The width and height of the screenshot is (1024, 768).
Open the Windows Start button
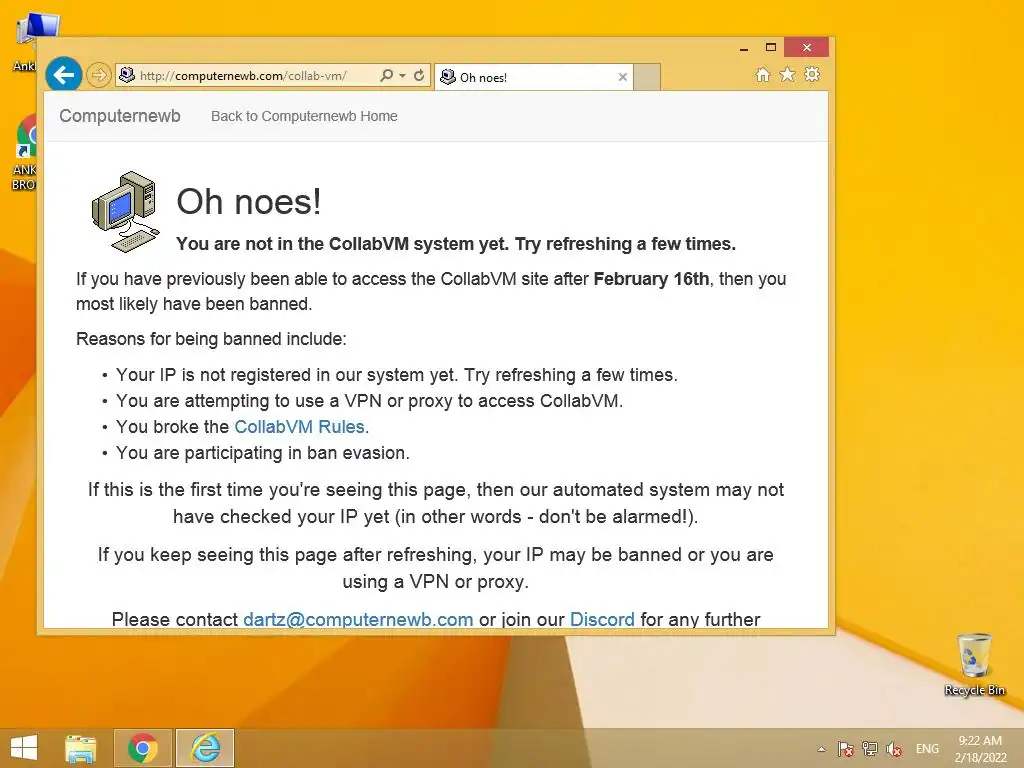point(24,748)
